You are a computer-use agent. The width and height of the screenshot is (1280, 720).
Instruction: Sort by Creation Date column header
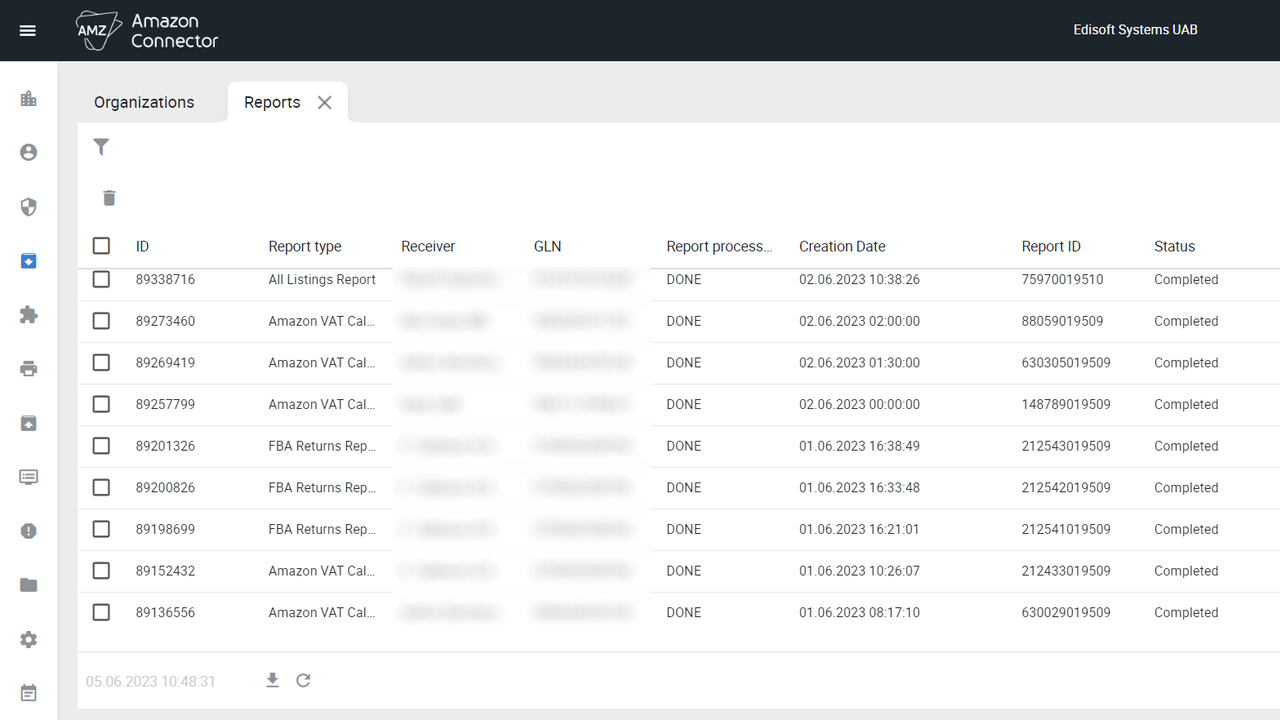pos(842,246)
